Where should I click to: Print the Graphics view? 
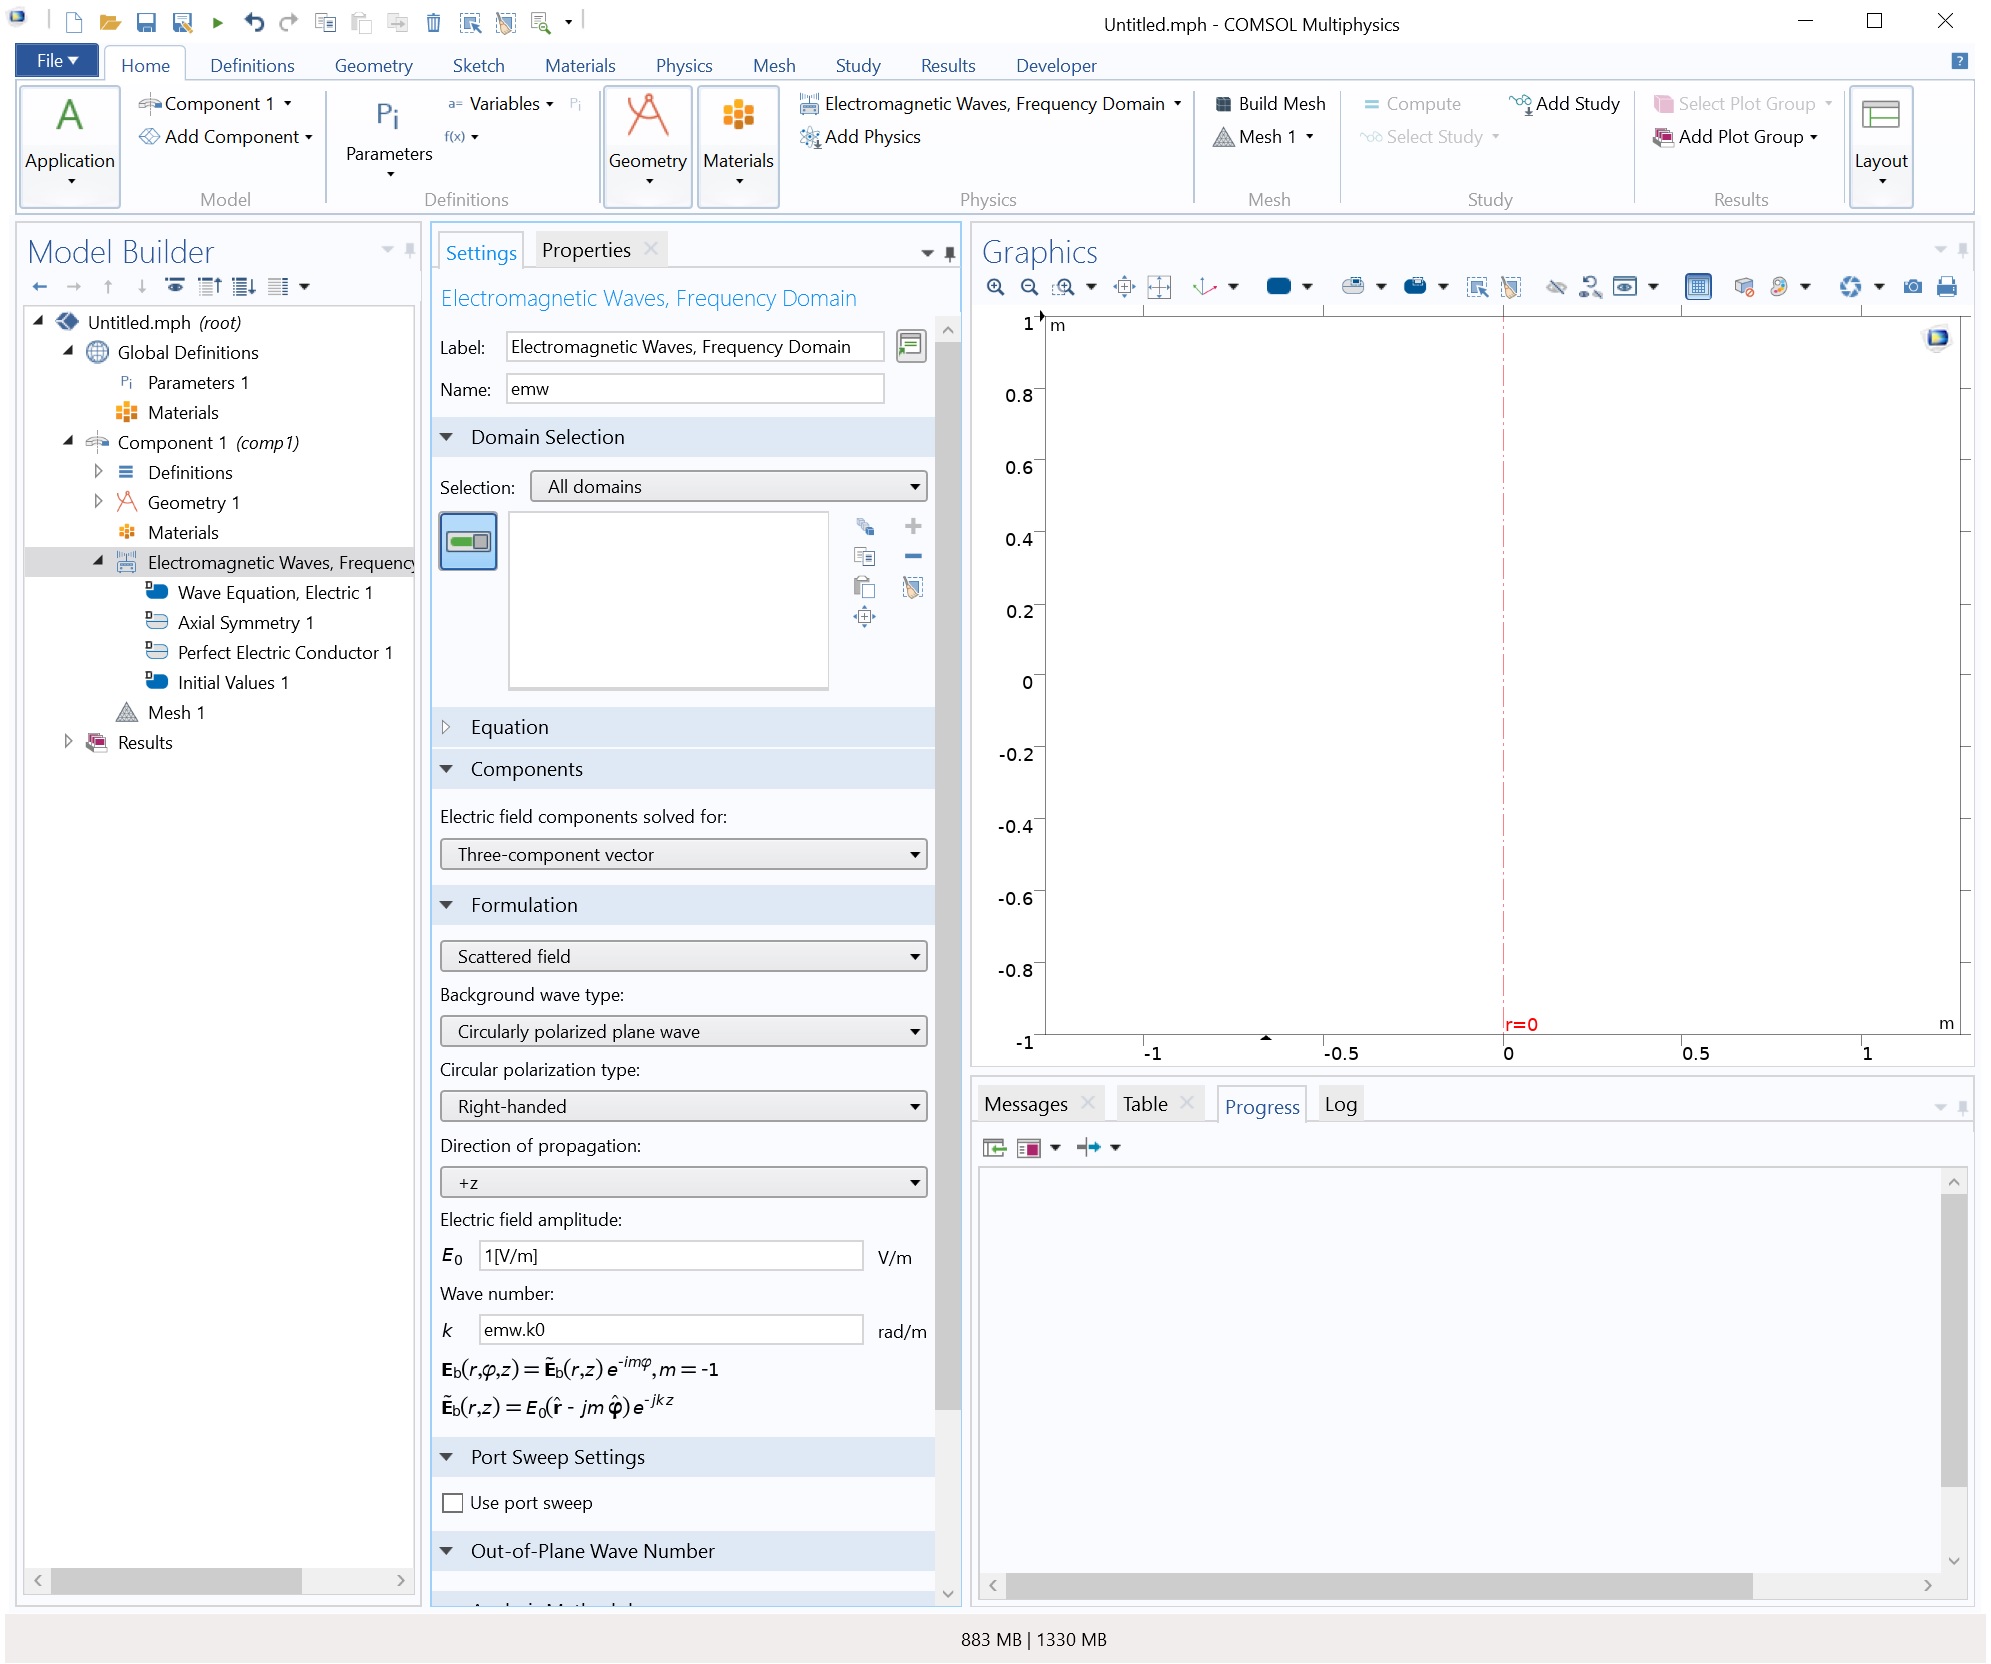pyautogui.click(x=1946, y=287)
